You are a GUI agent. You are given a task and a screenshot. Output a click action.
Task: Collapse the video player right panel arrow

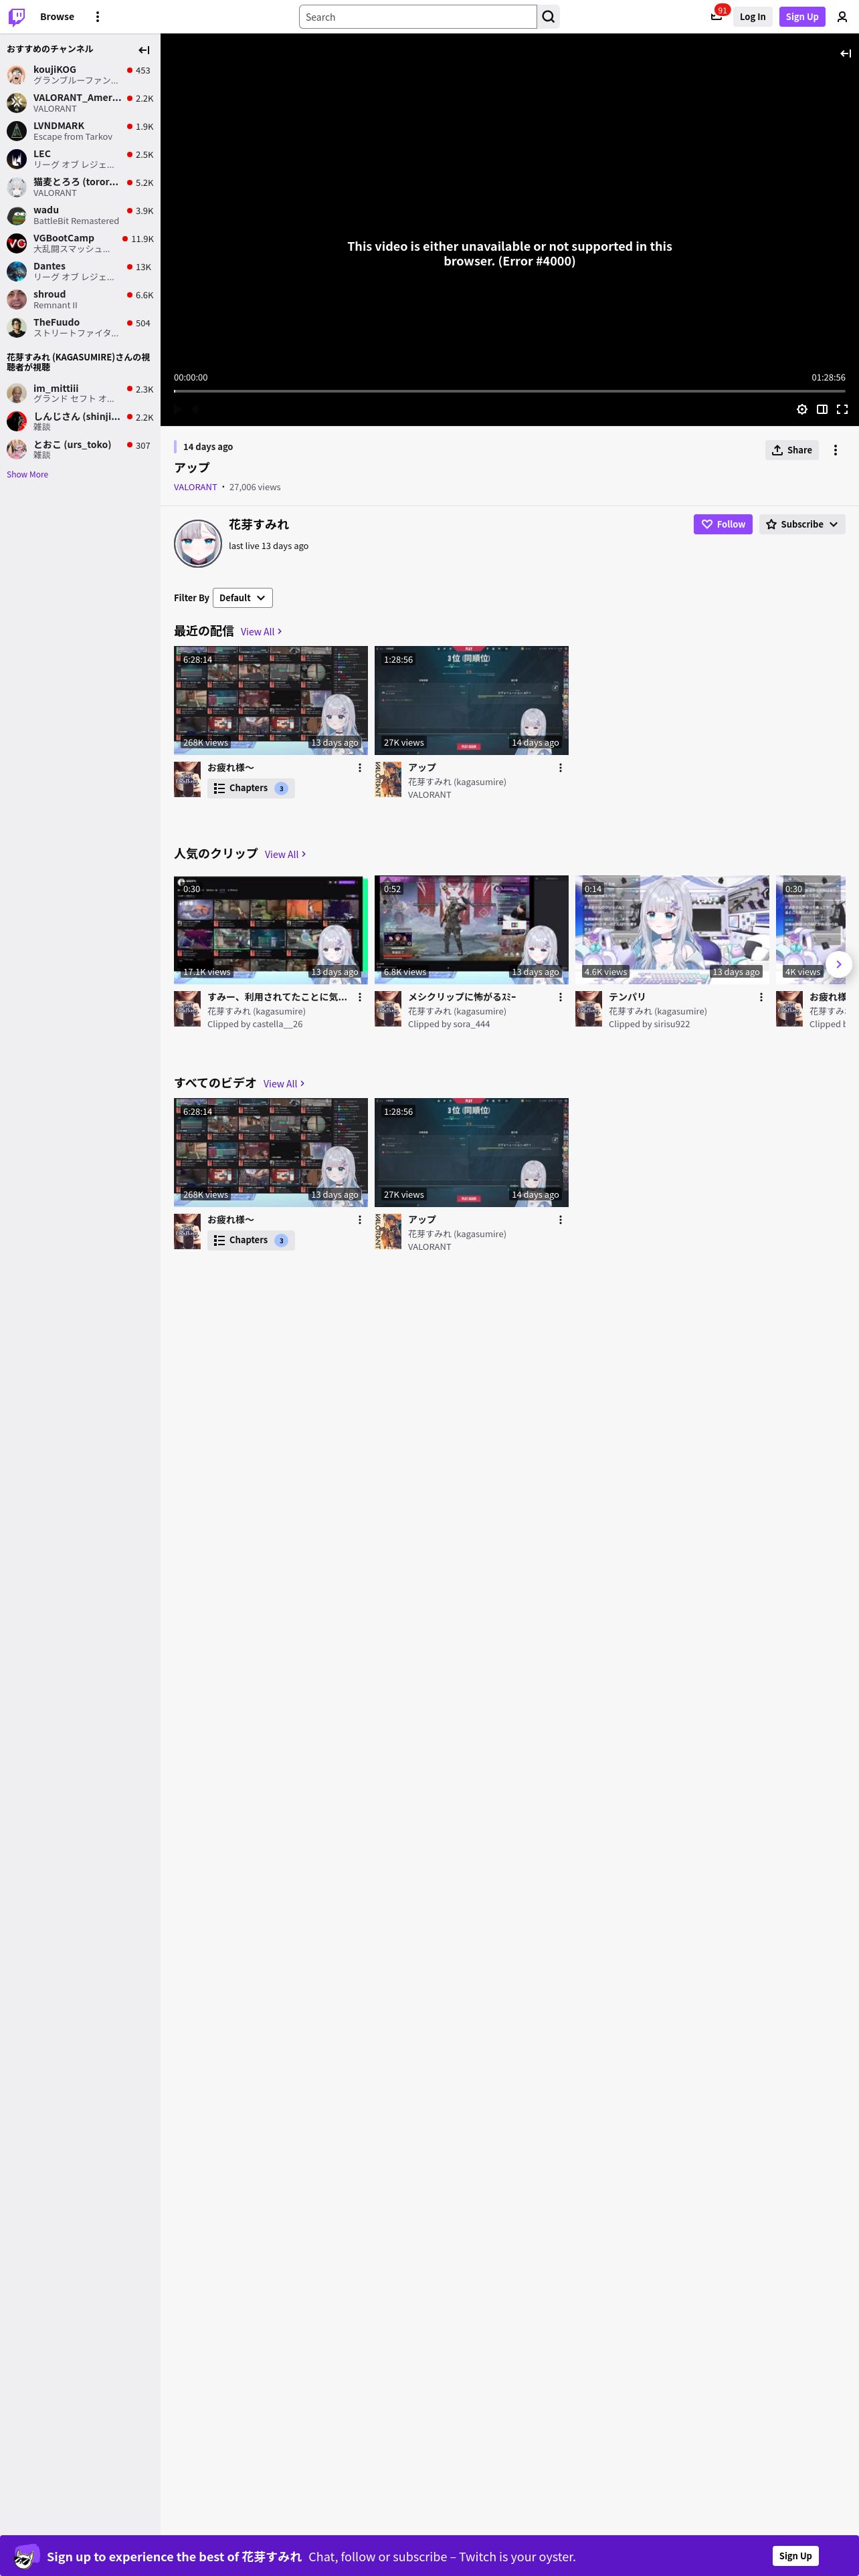click(x=845, y=54)
